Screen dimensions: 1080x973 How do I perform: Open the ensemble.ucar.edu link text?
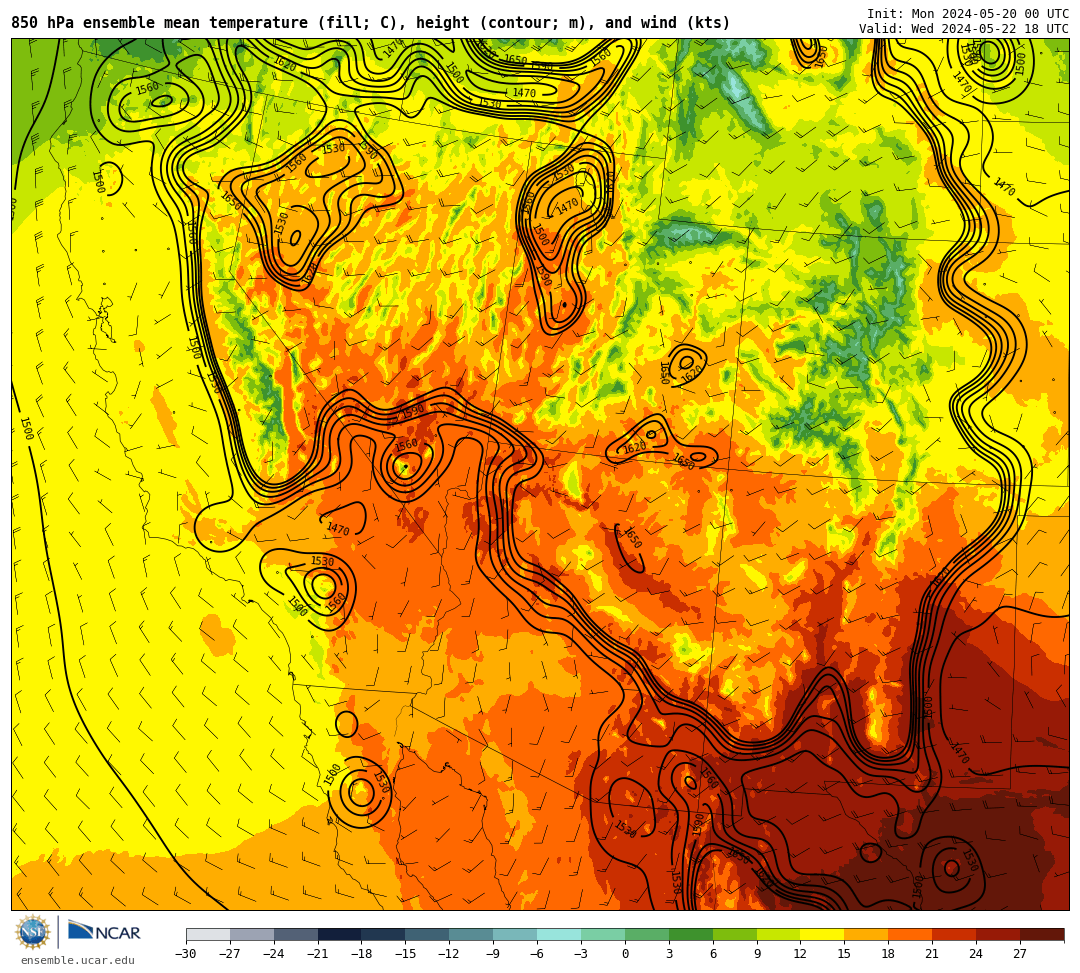78,960
